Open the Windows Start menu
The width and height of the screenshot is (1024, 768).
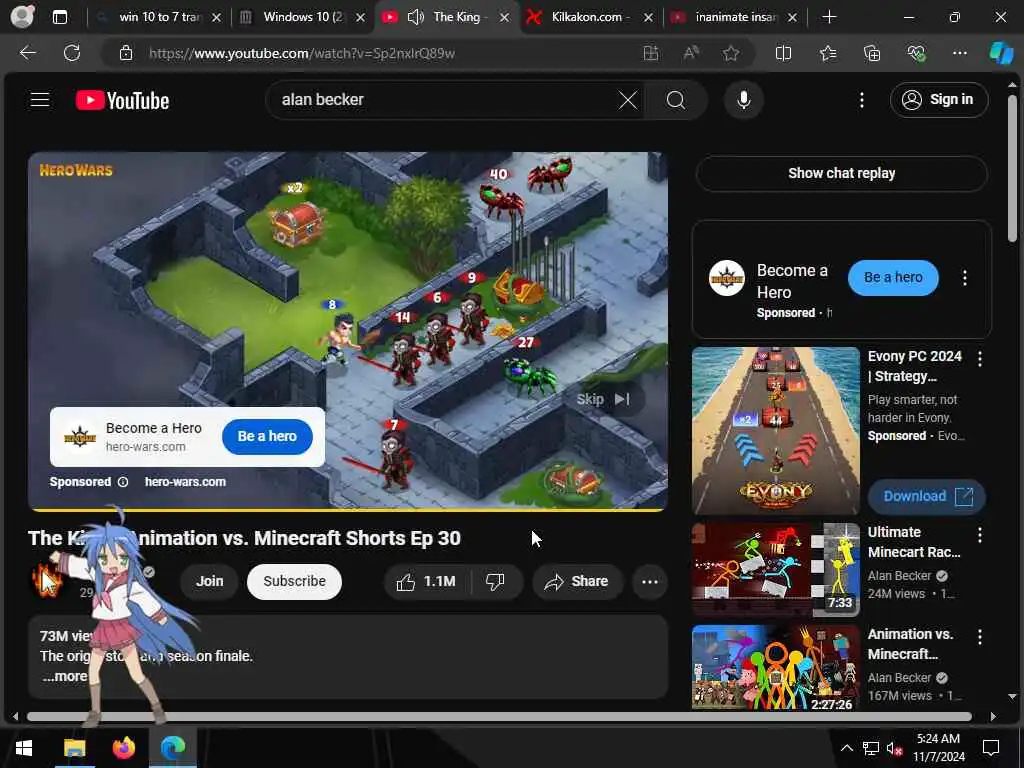coord(24,748)
